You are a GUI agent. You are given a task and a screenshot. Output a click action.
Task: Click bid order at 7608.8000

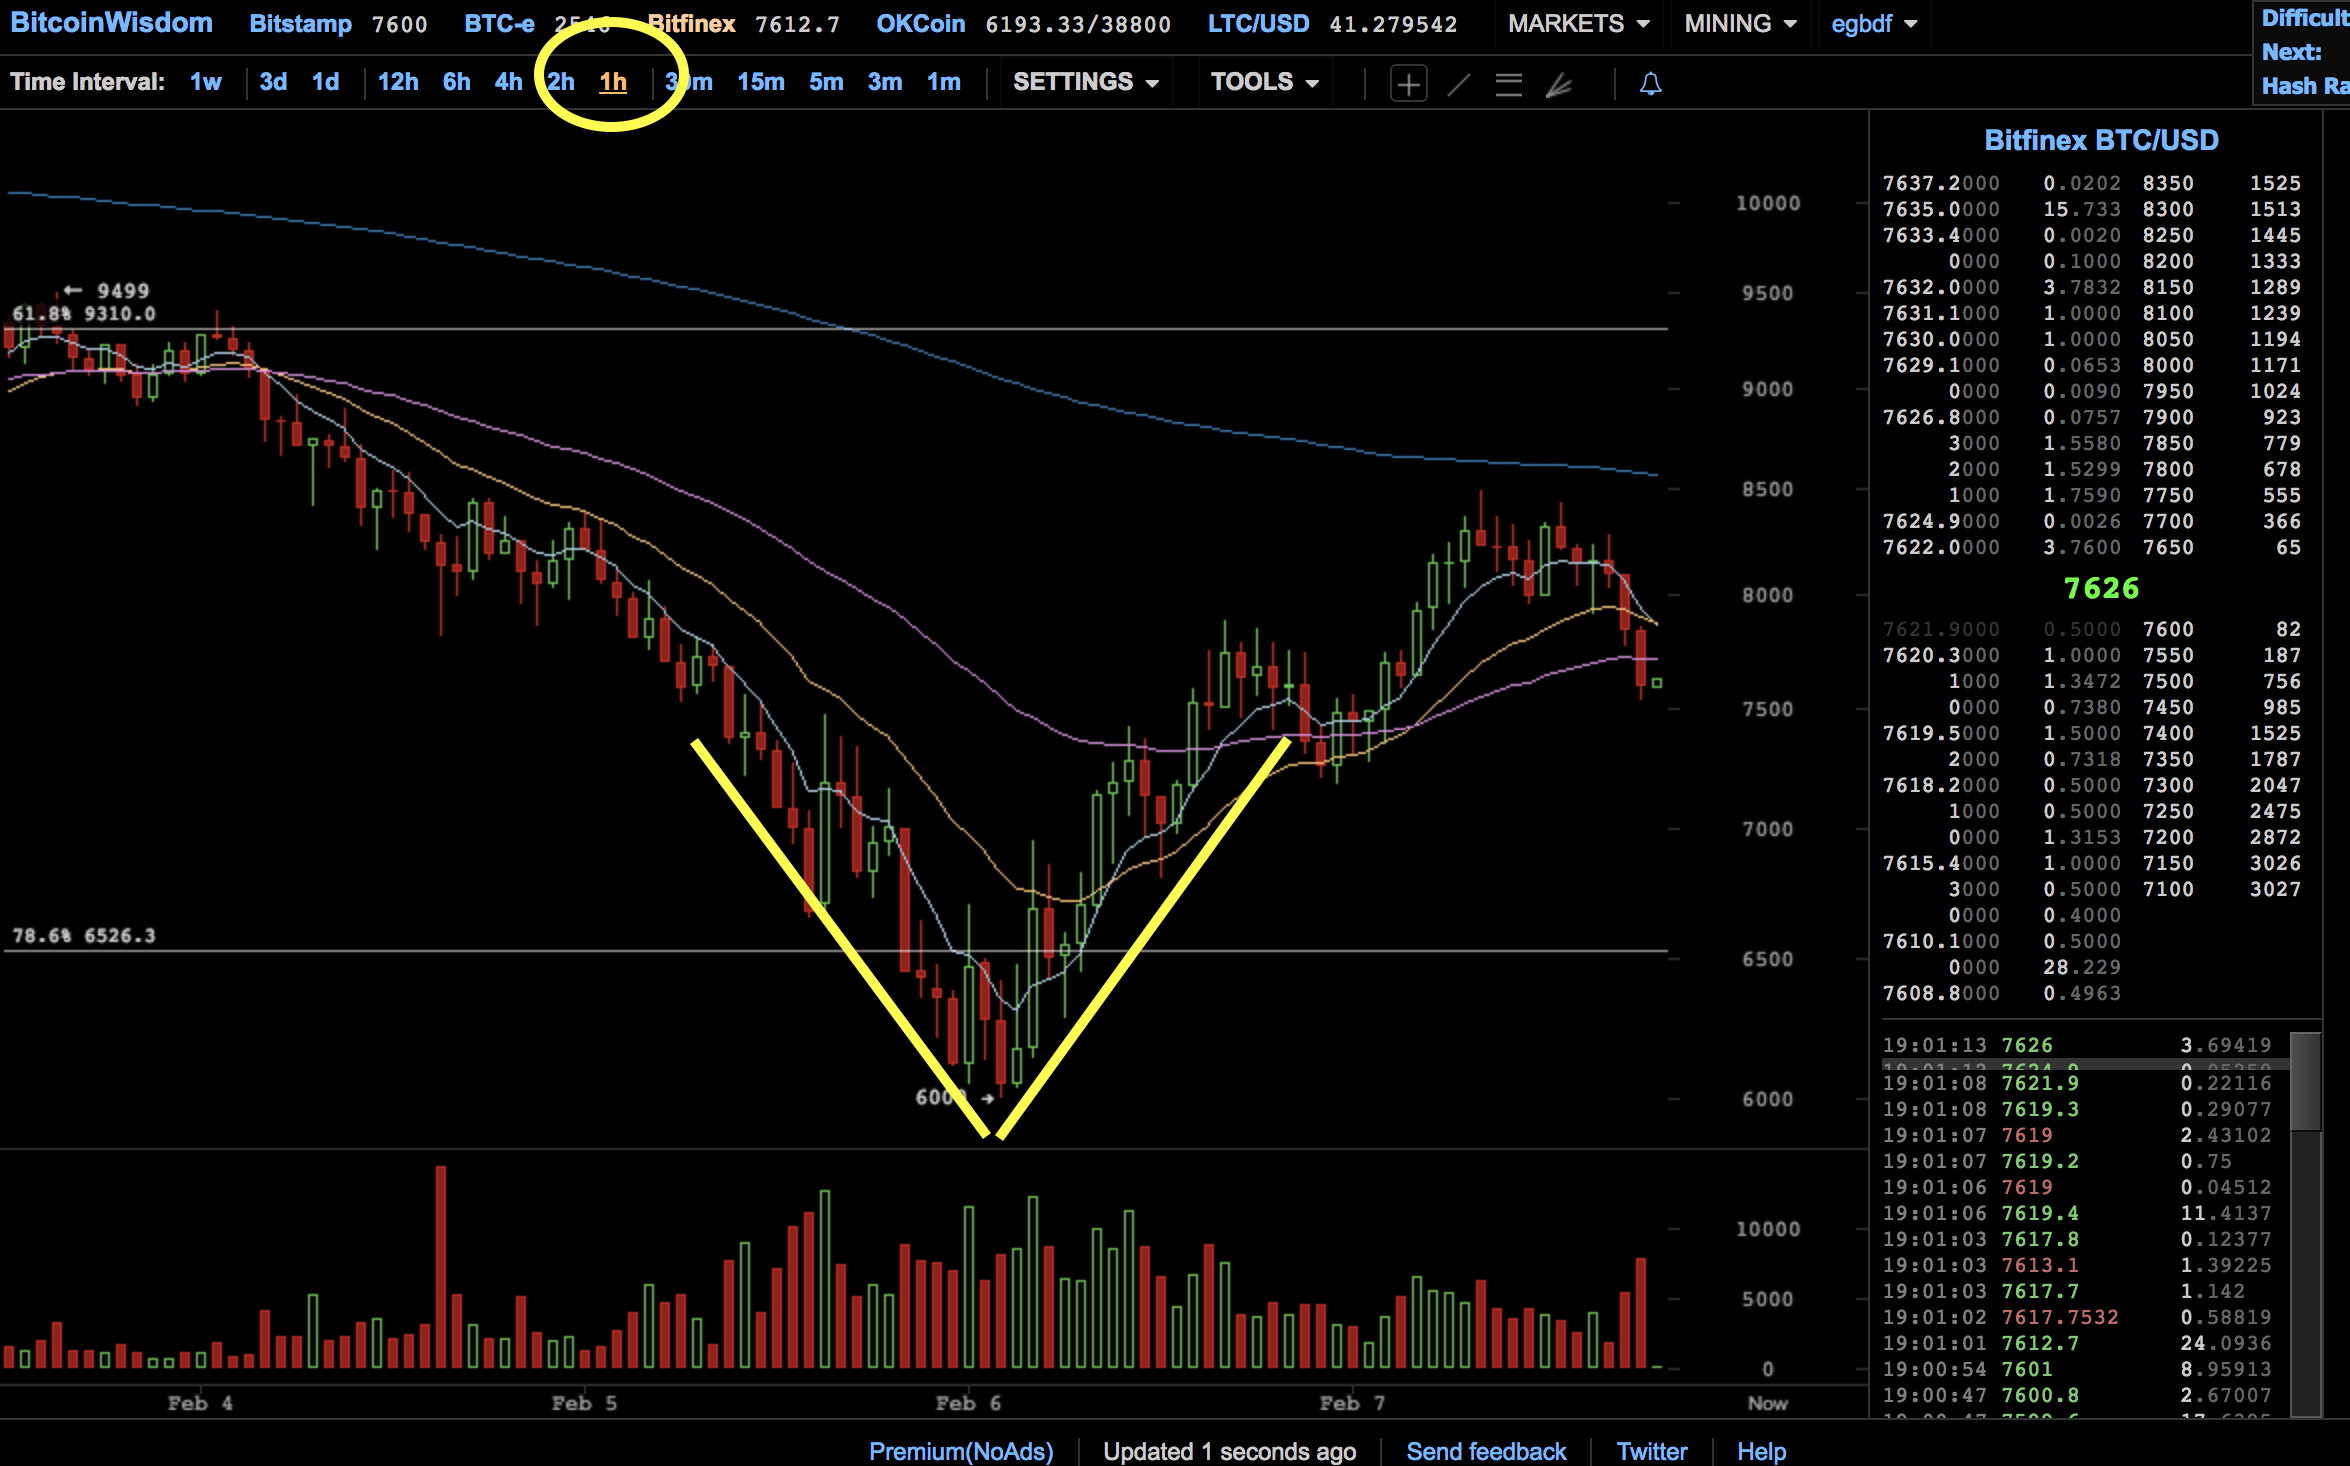(x=2002, y=993)
